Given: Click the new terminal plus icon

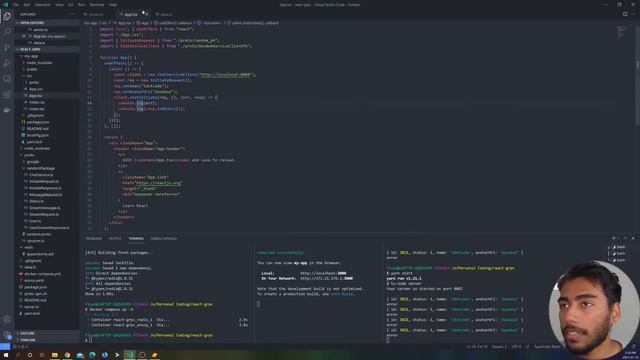Looking at the screenshot, I should pos(613,238).
